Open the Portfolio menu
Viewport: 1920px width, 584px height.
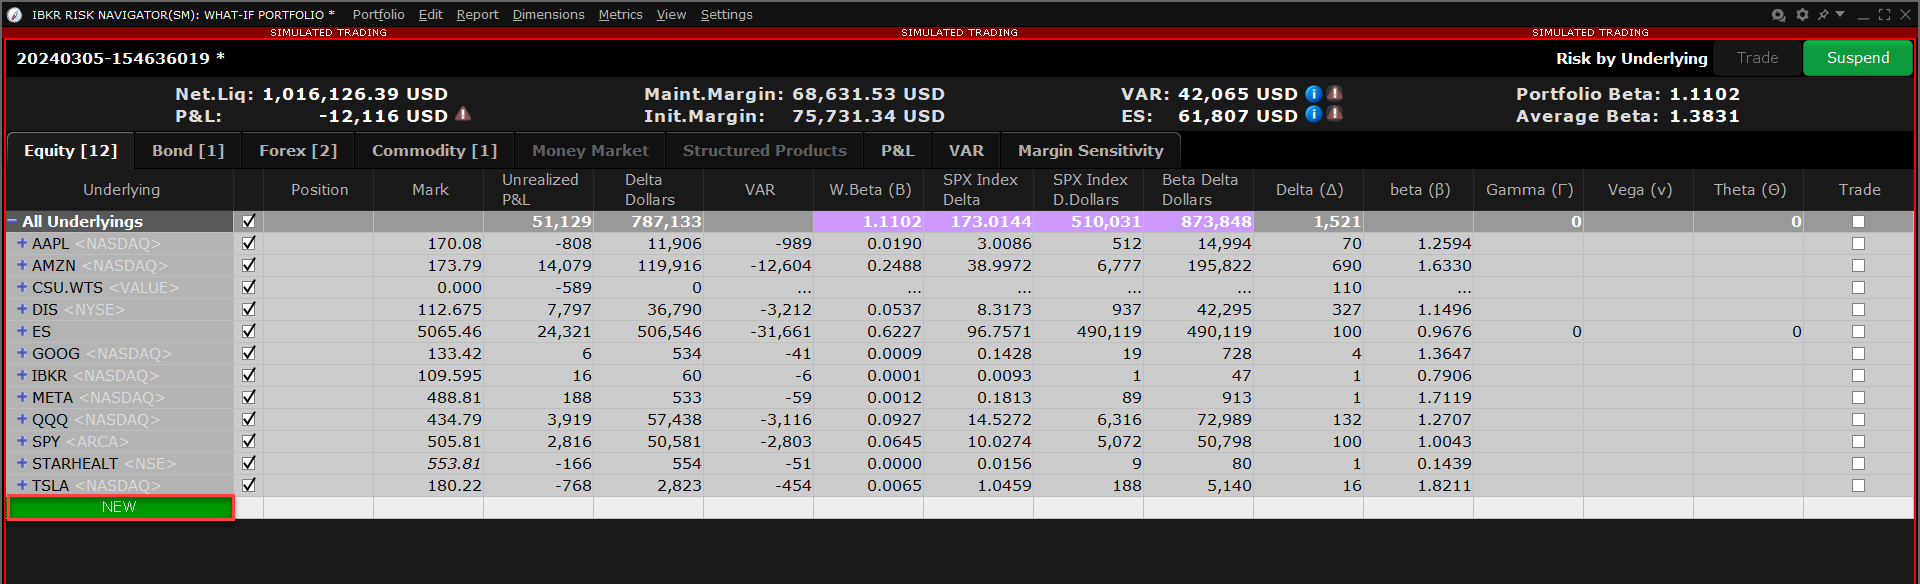[x=378, y=15]
